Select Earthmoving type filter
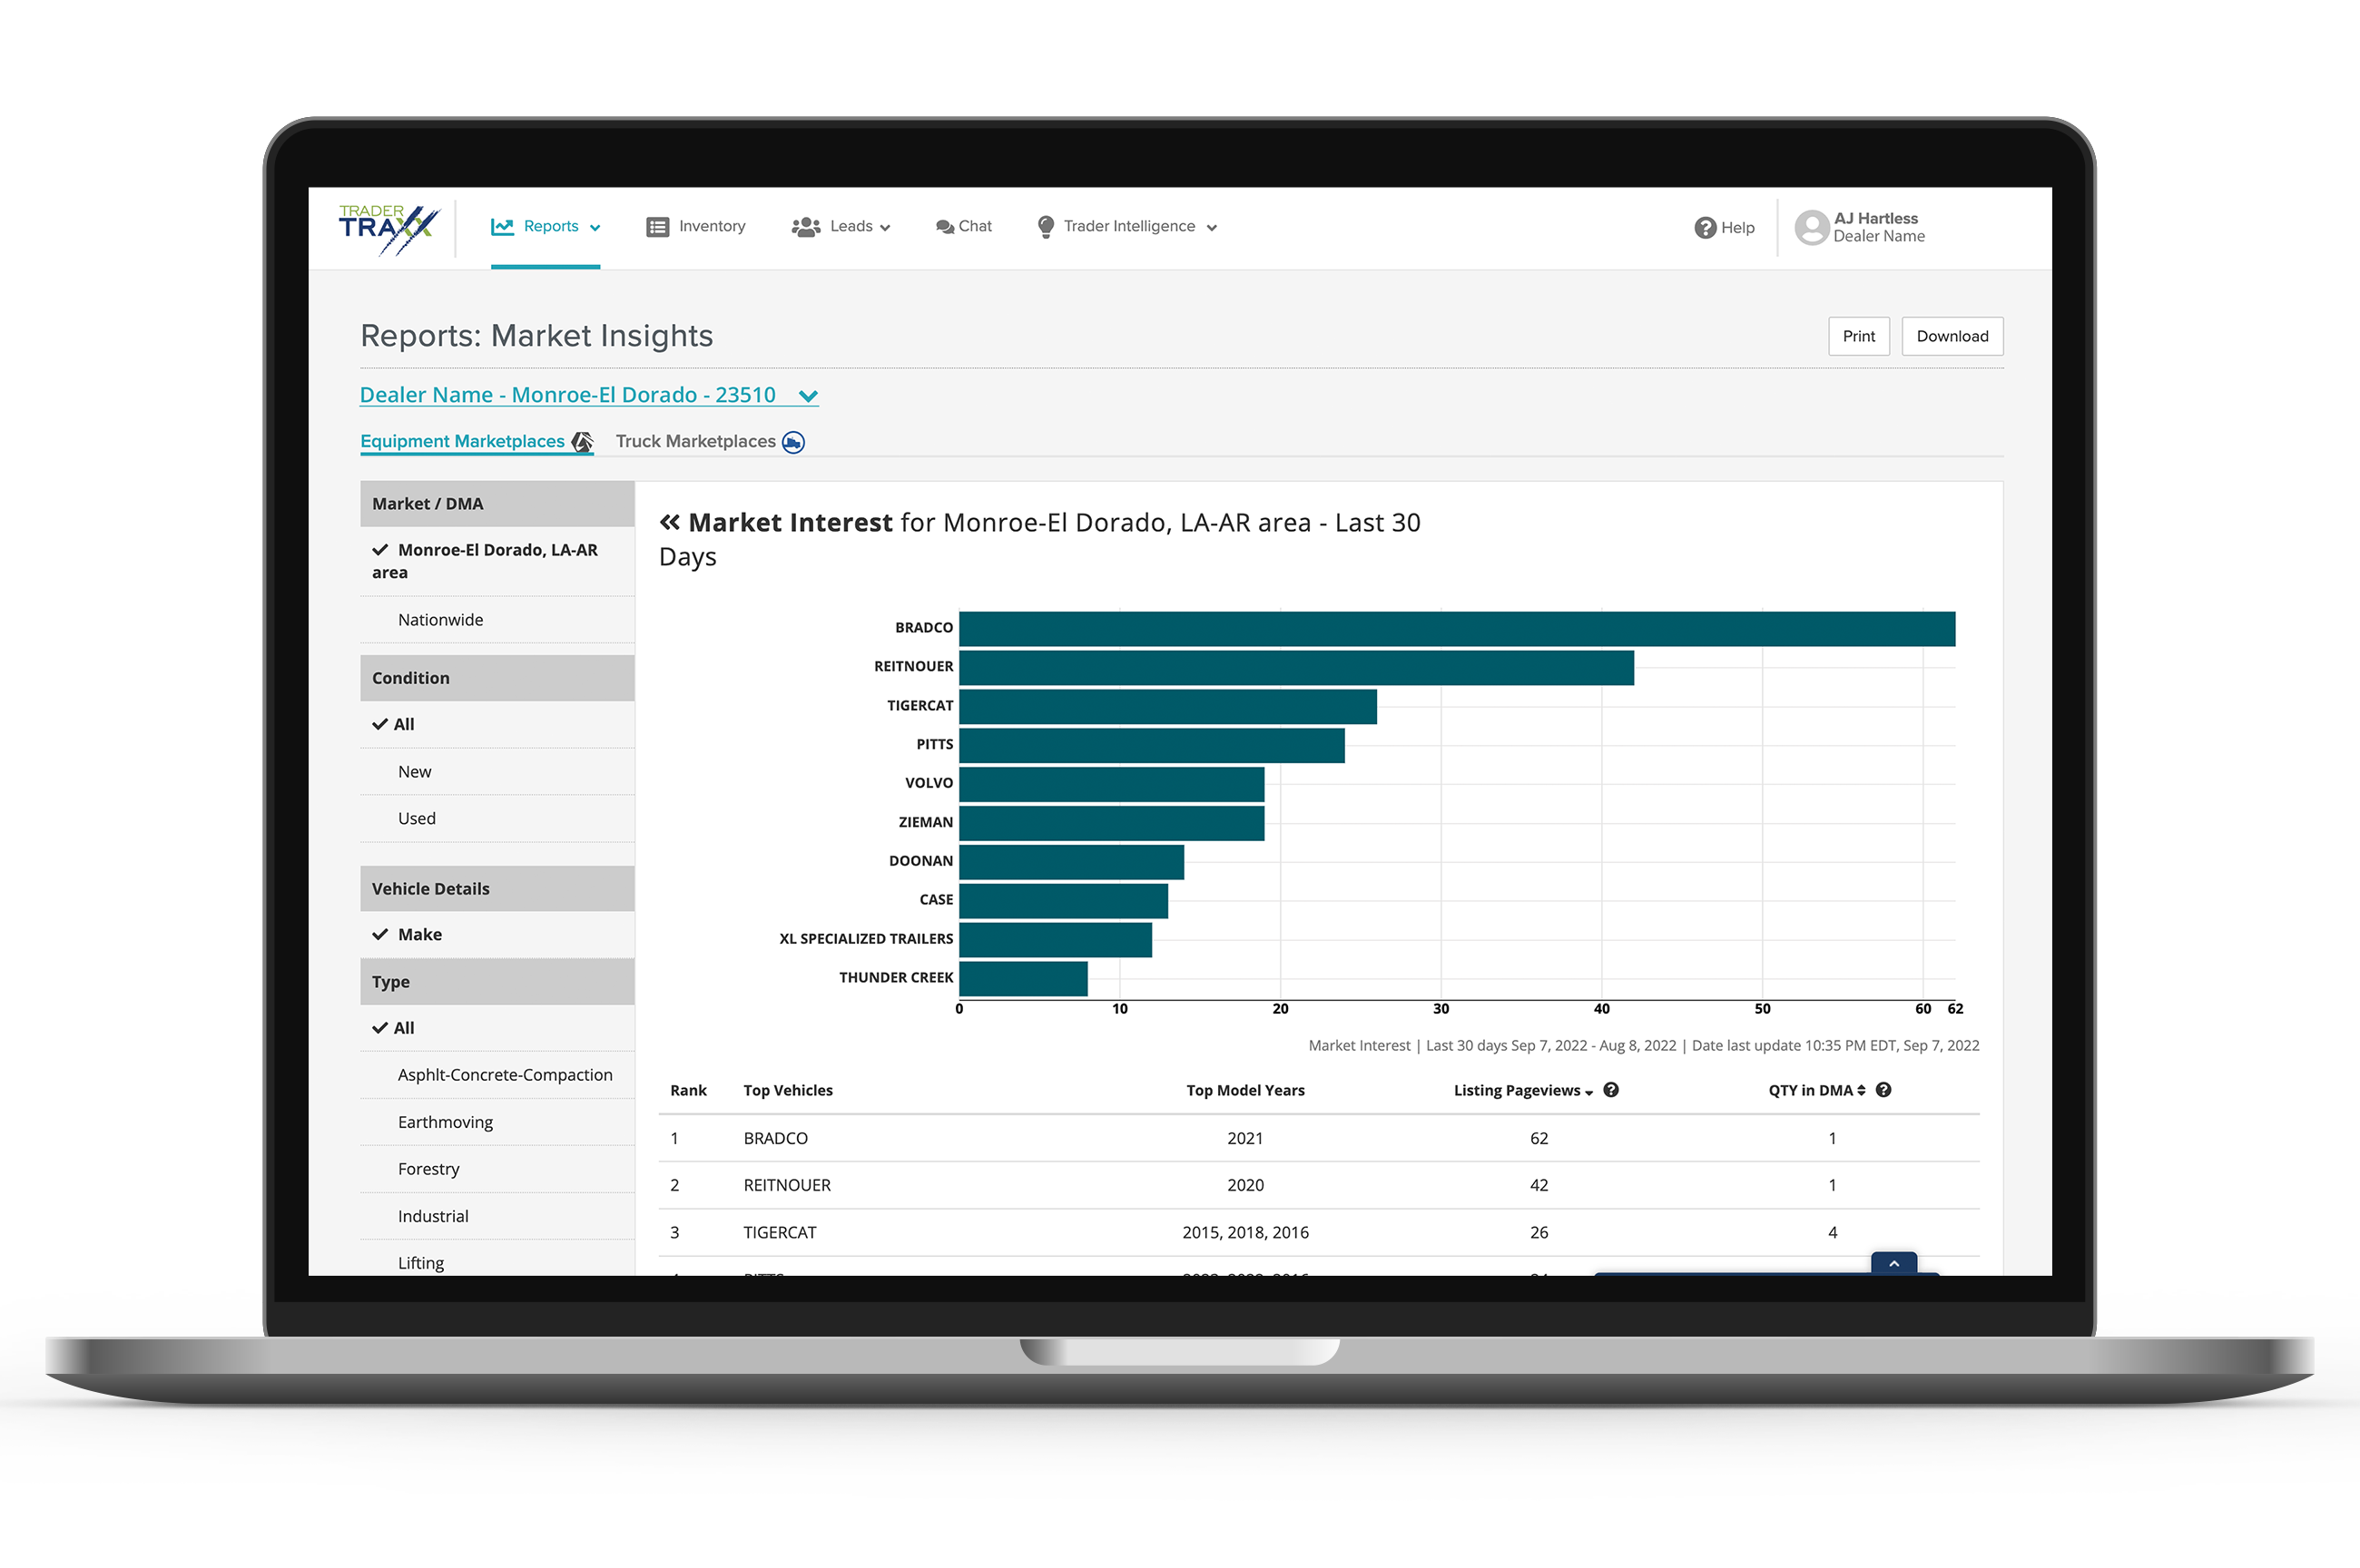Image resolution: width=2360 pixels, height=1568 pixels. click(497, 1122)
